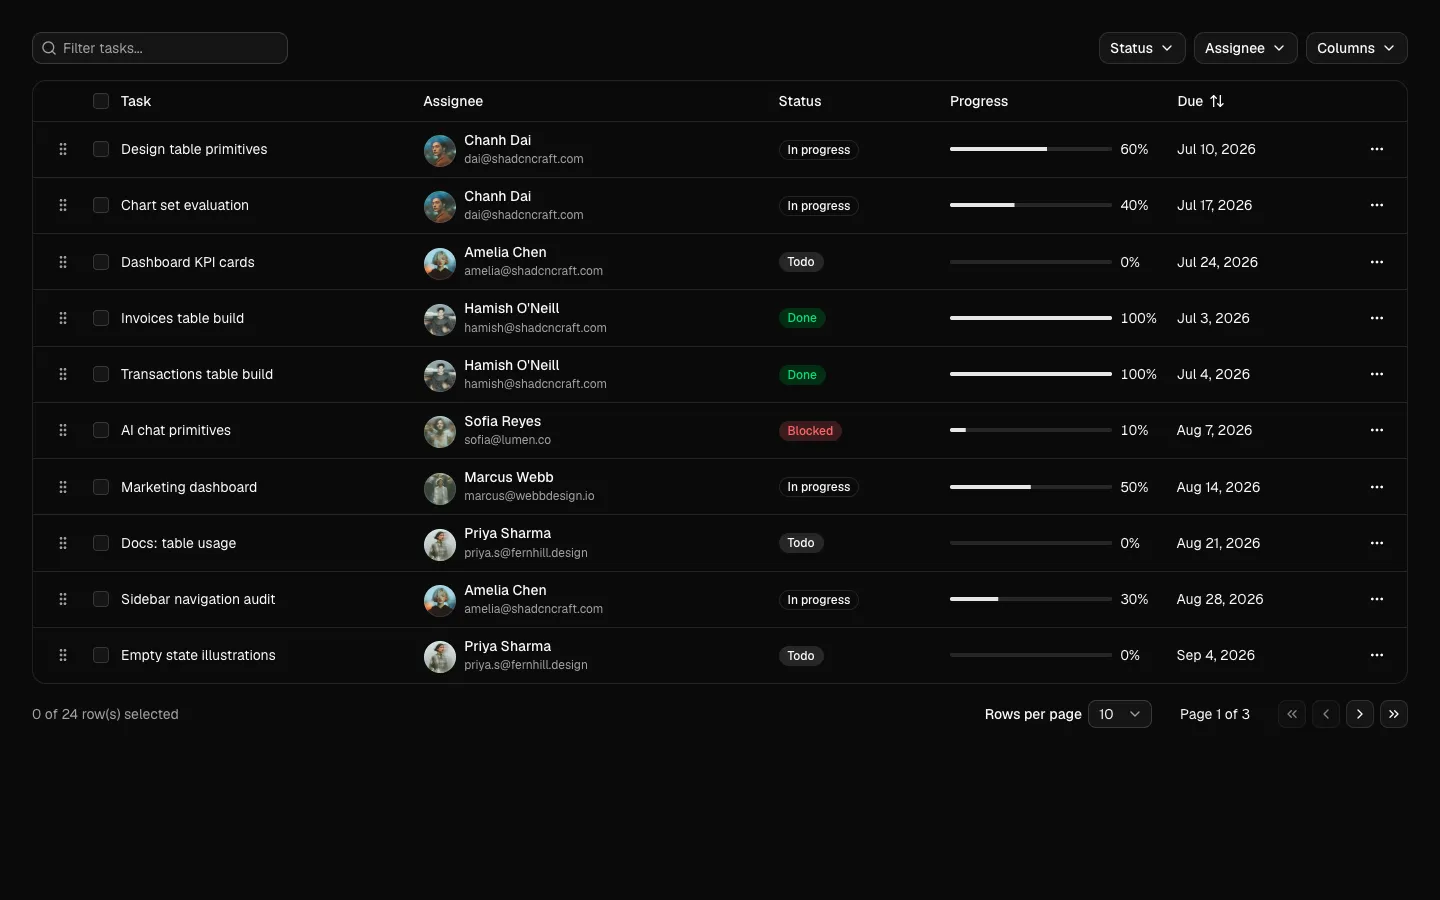Select the AI chat primitives row checkbox
The image size is (1440, 900).
101,430
